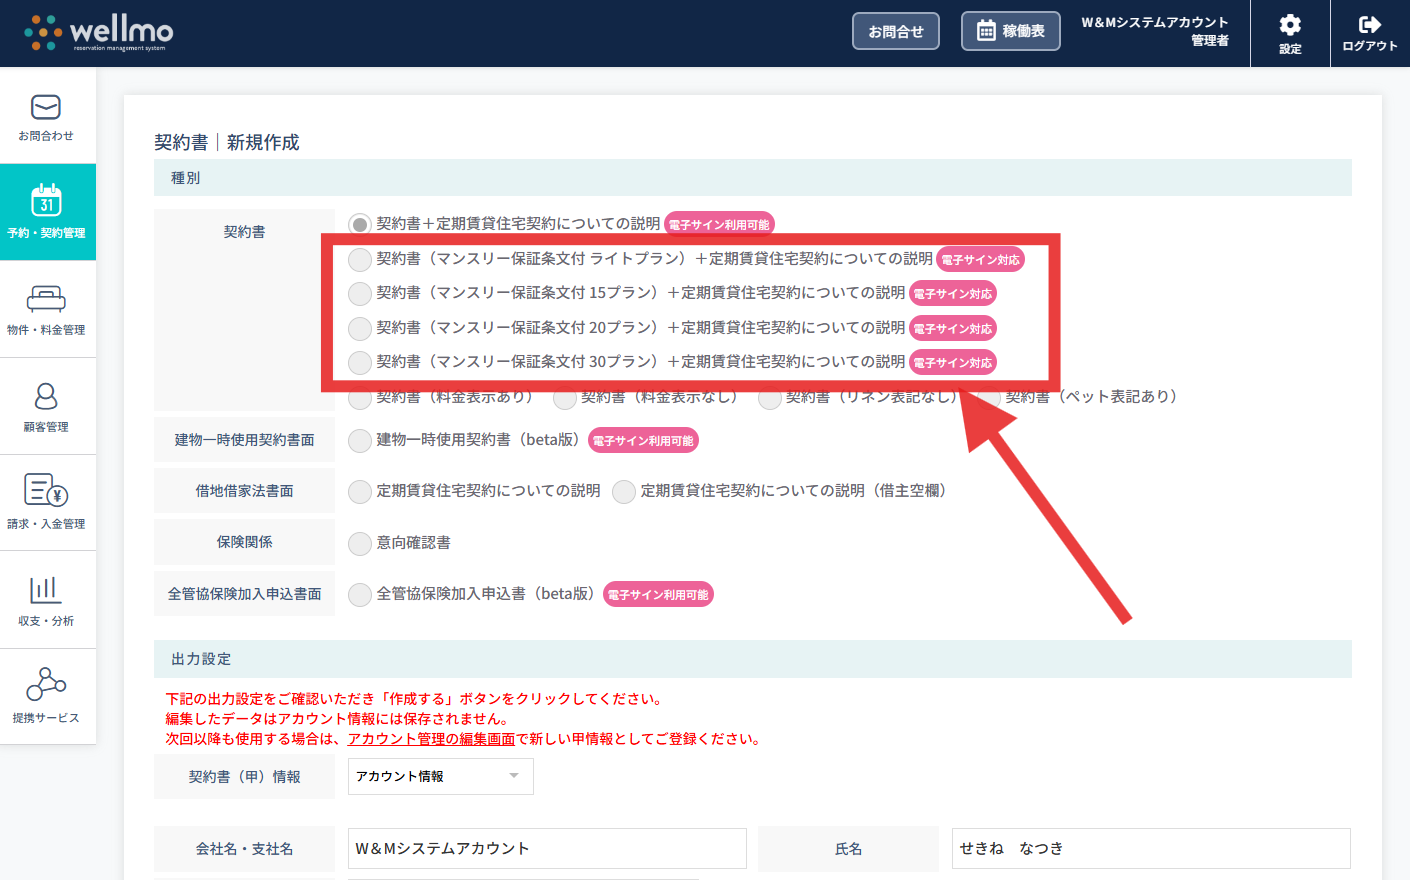Click the 設定 gear icon
This screenshot has height=880, width=1410.
(x=1290, y=25)
